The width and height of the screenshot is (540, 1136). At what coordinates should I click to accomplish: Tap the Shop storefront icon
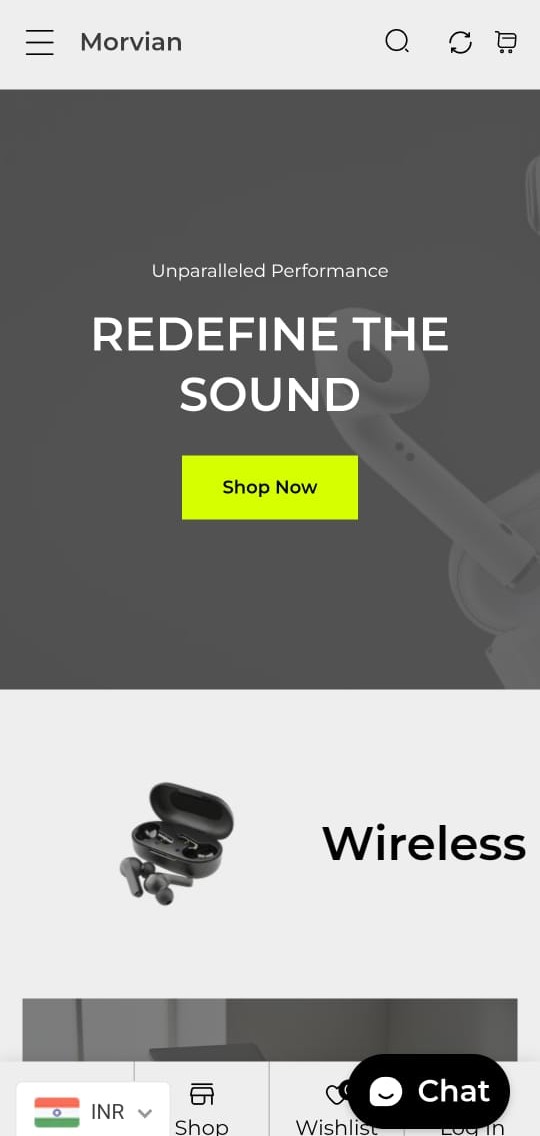click(x=202, y=1093)
